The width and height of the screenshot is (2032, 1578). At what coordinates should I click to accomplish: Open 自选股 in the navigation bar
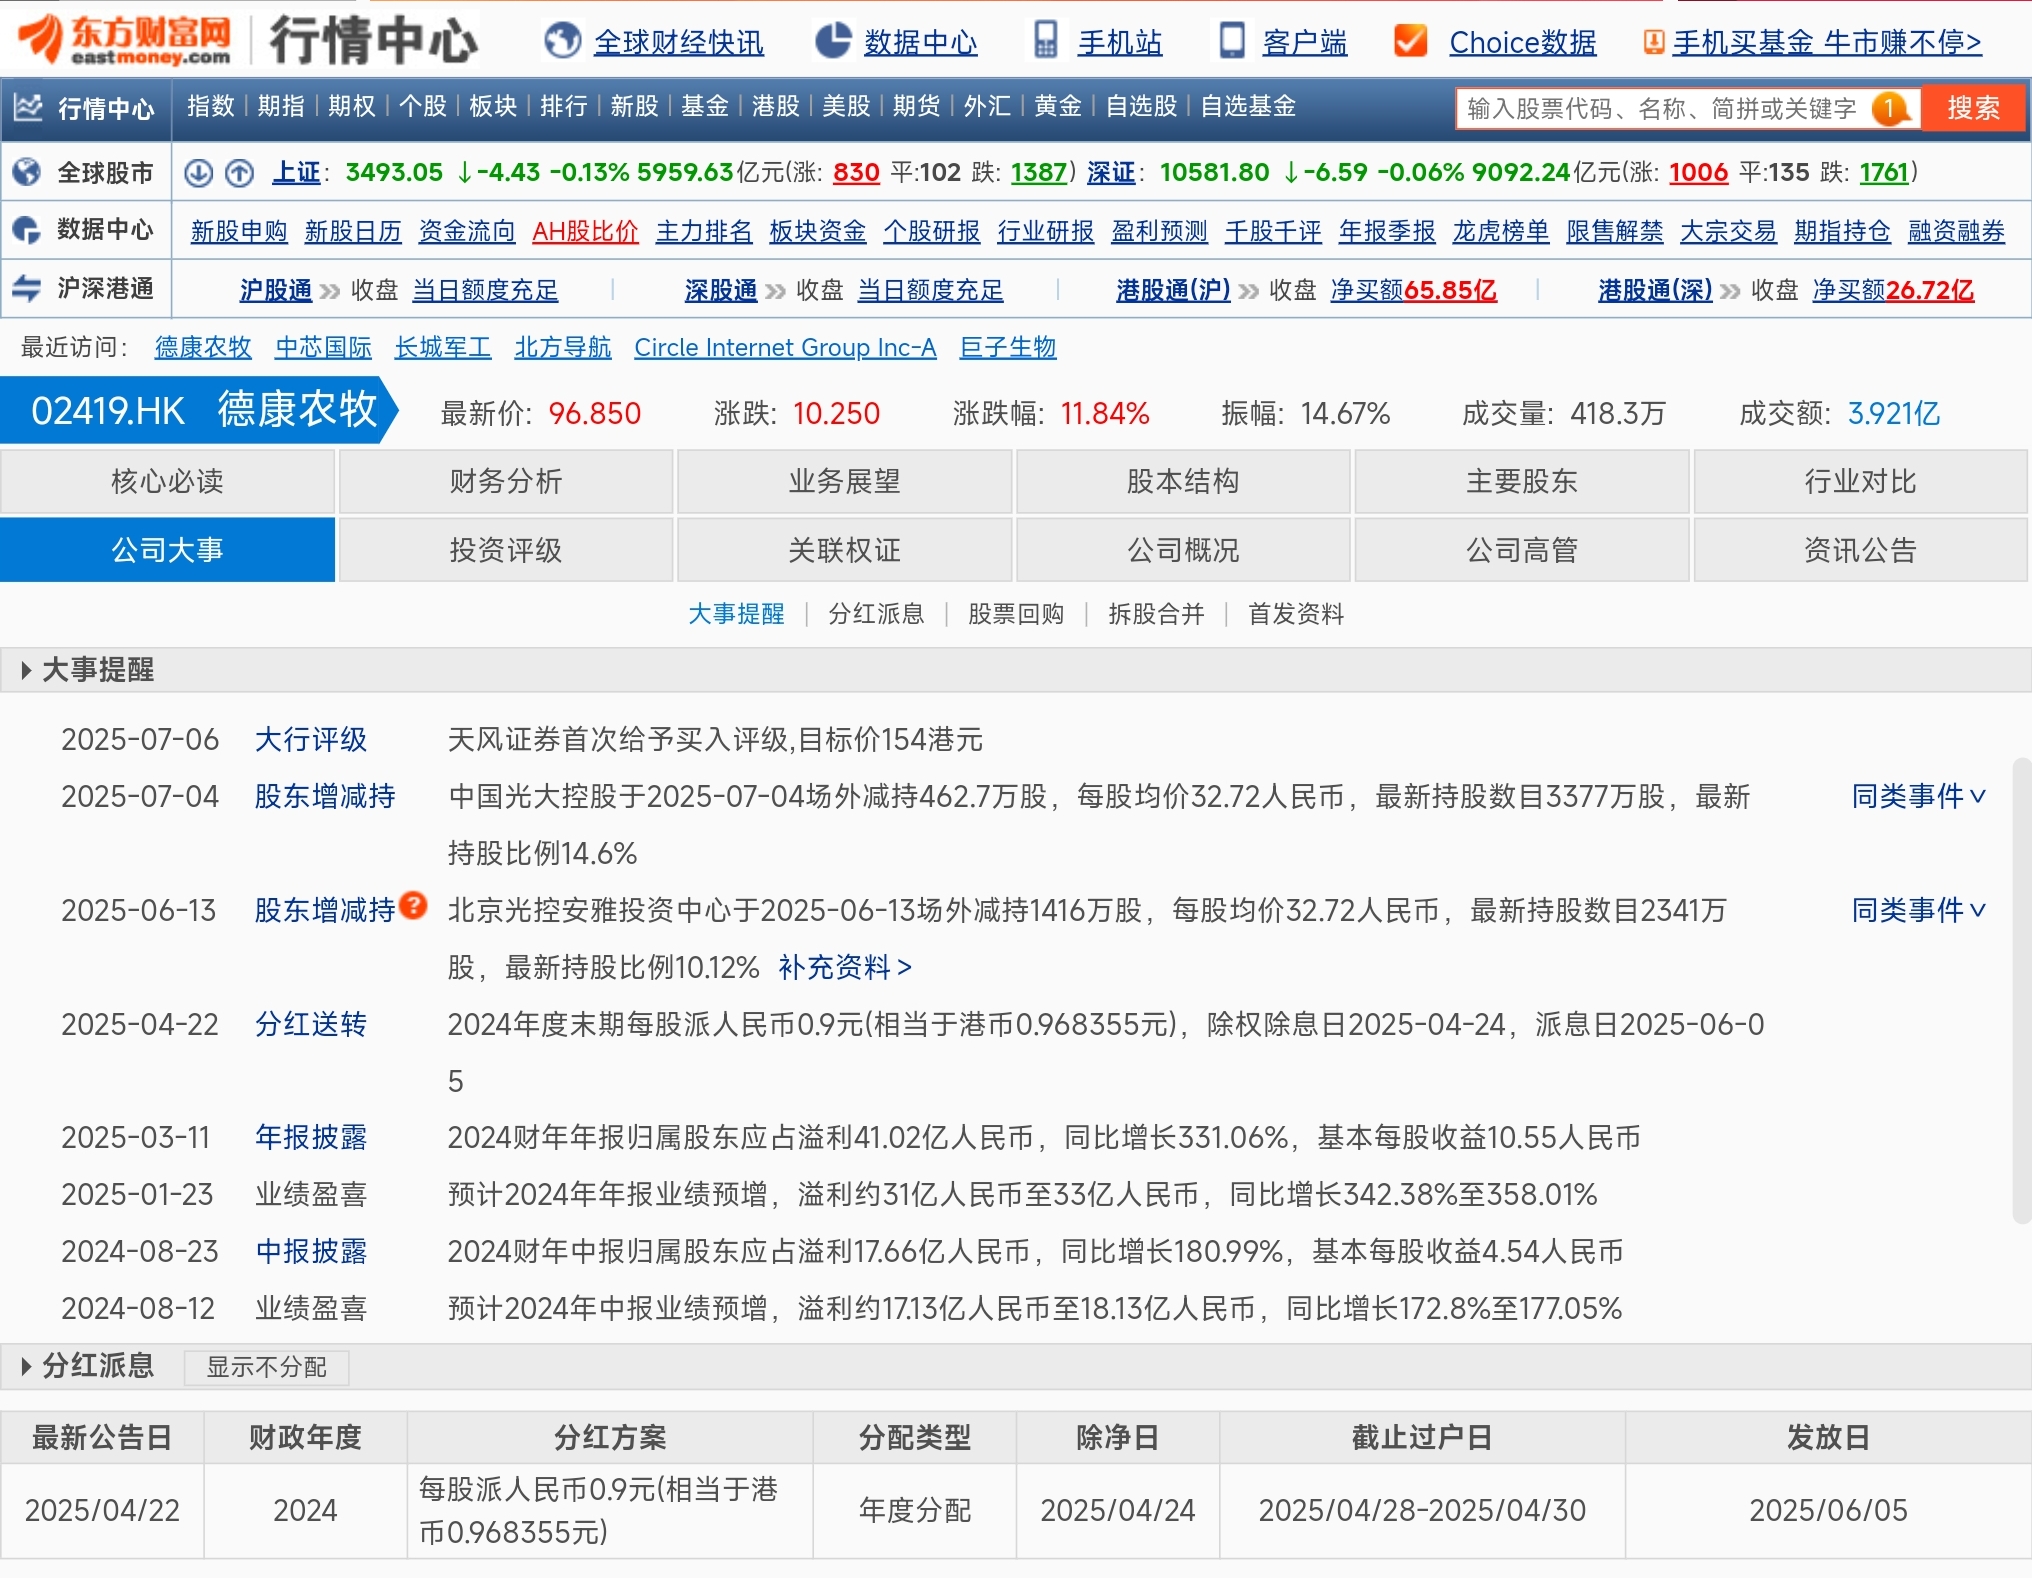1141,106
